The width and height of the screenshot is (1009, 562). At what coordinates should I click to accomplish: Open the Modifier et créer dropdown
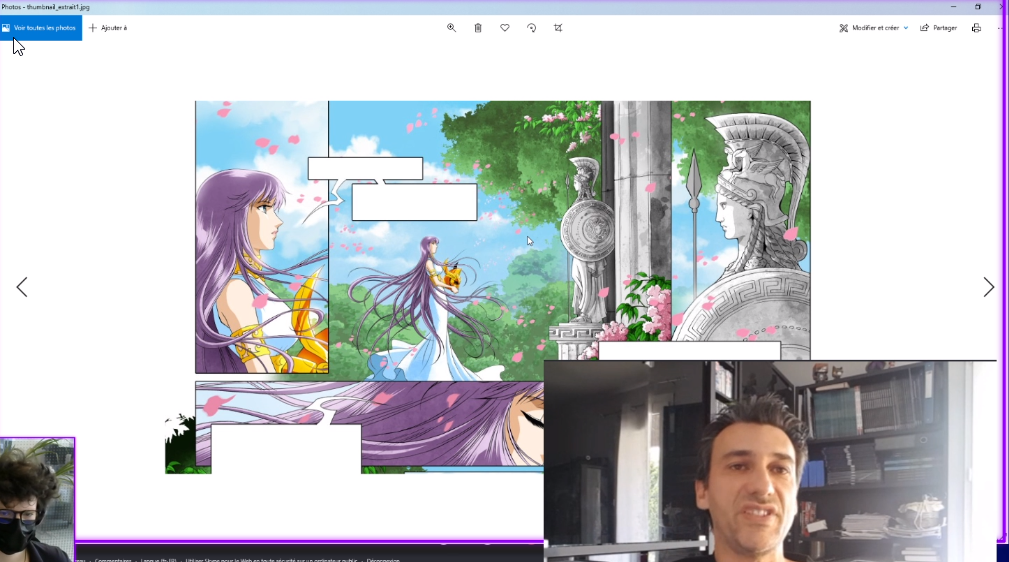pos(874,28)
